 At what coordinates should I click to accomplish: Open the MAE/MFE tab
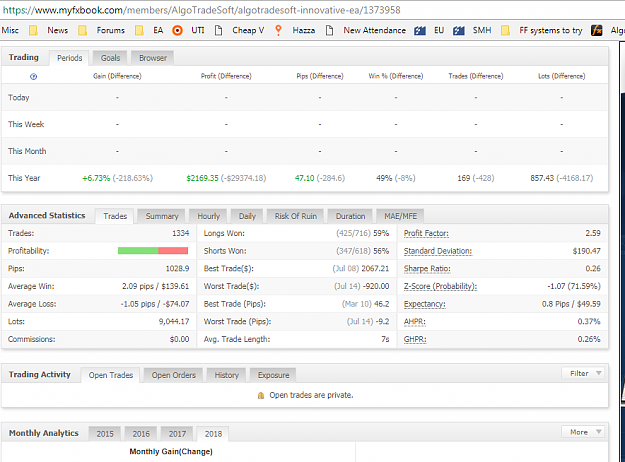pyautogui.click(x=400, y=216)
